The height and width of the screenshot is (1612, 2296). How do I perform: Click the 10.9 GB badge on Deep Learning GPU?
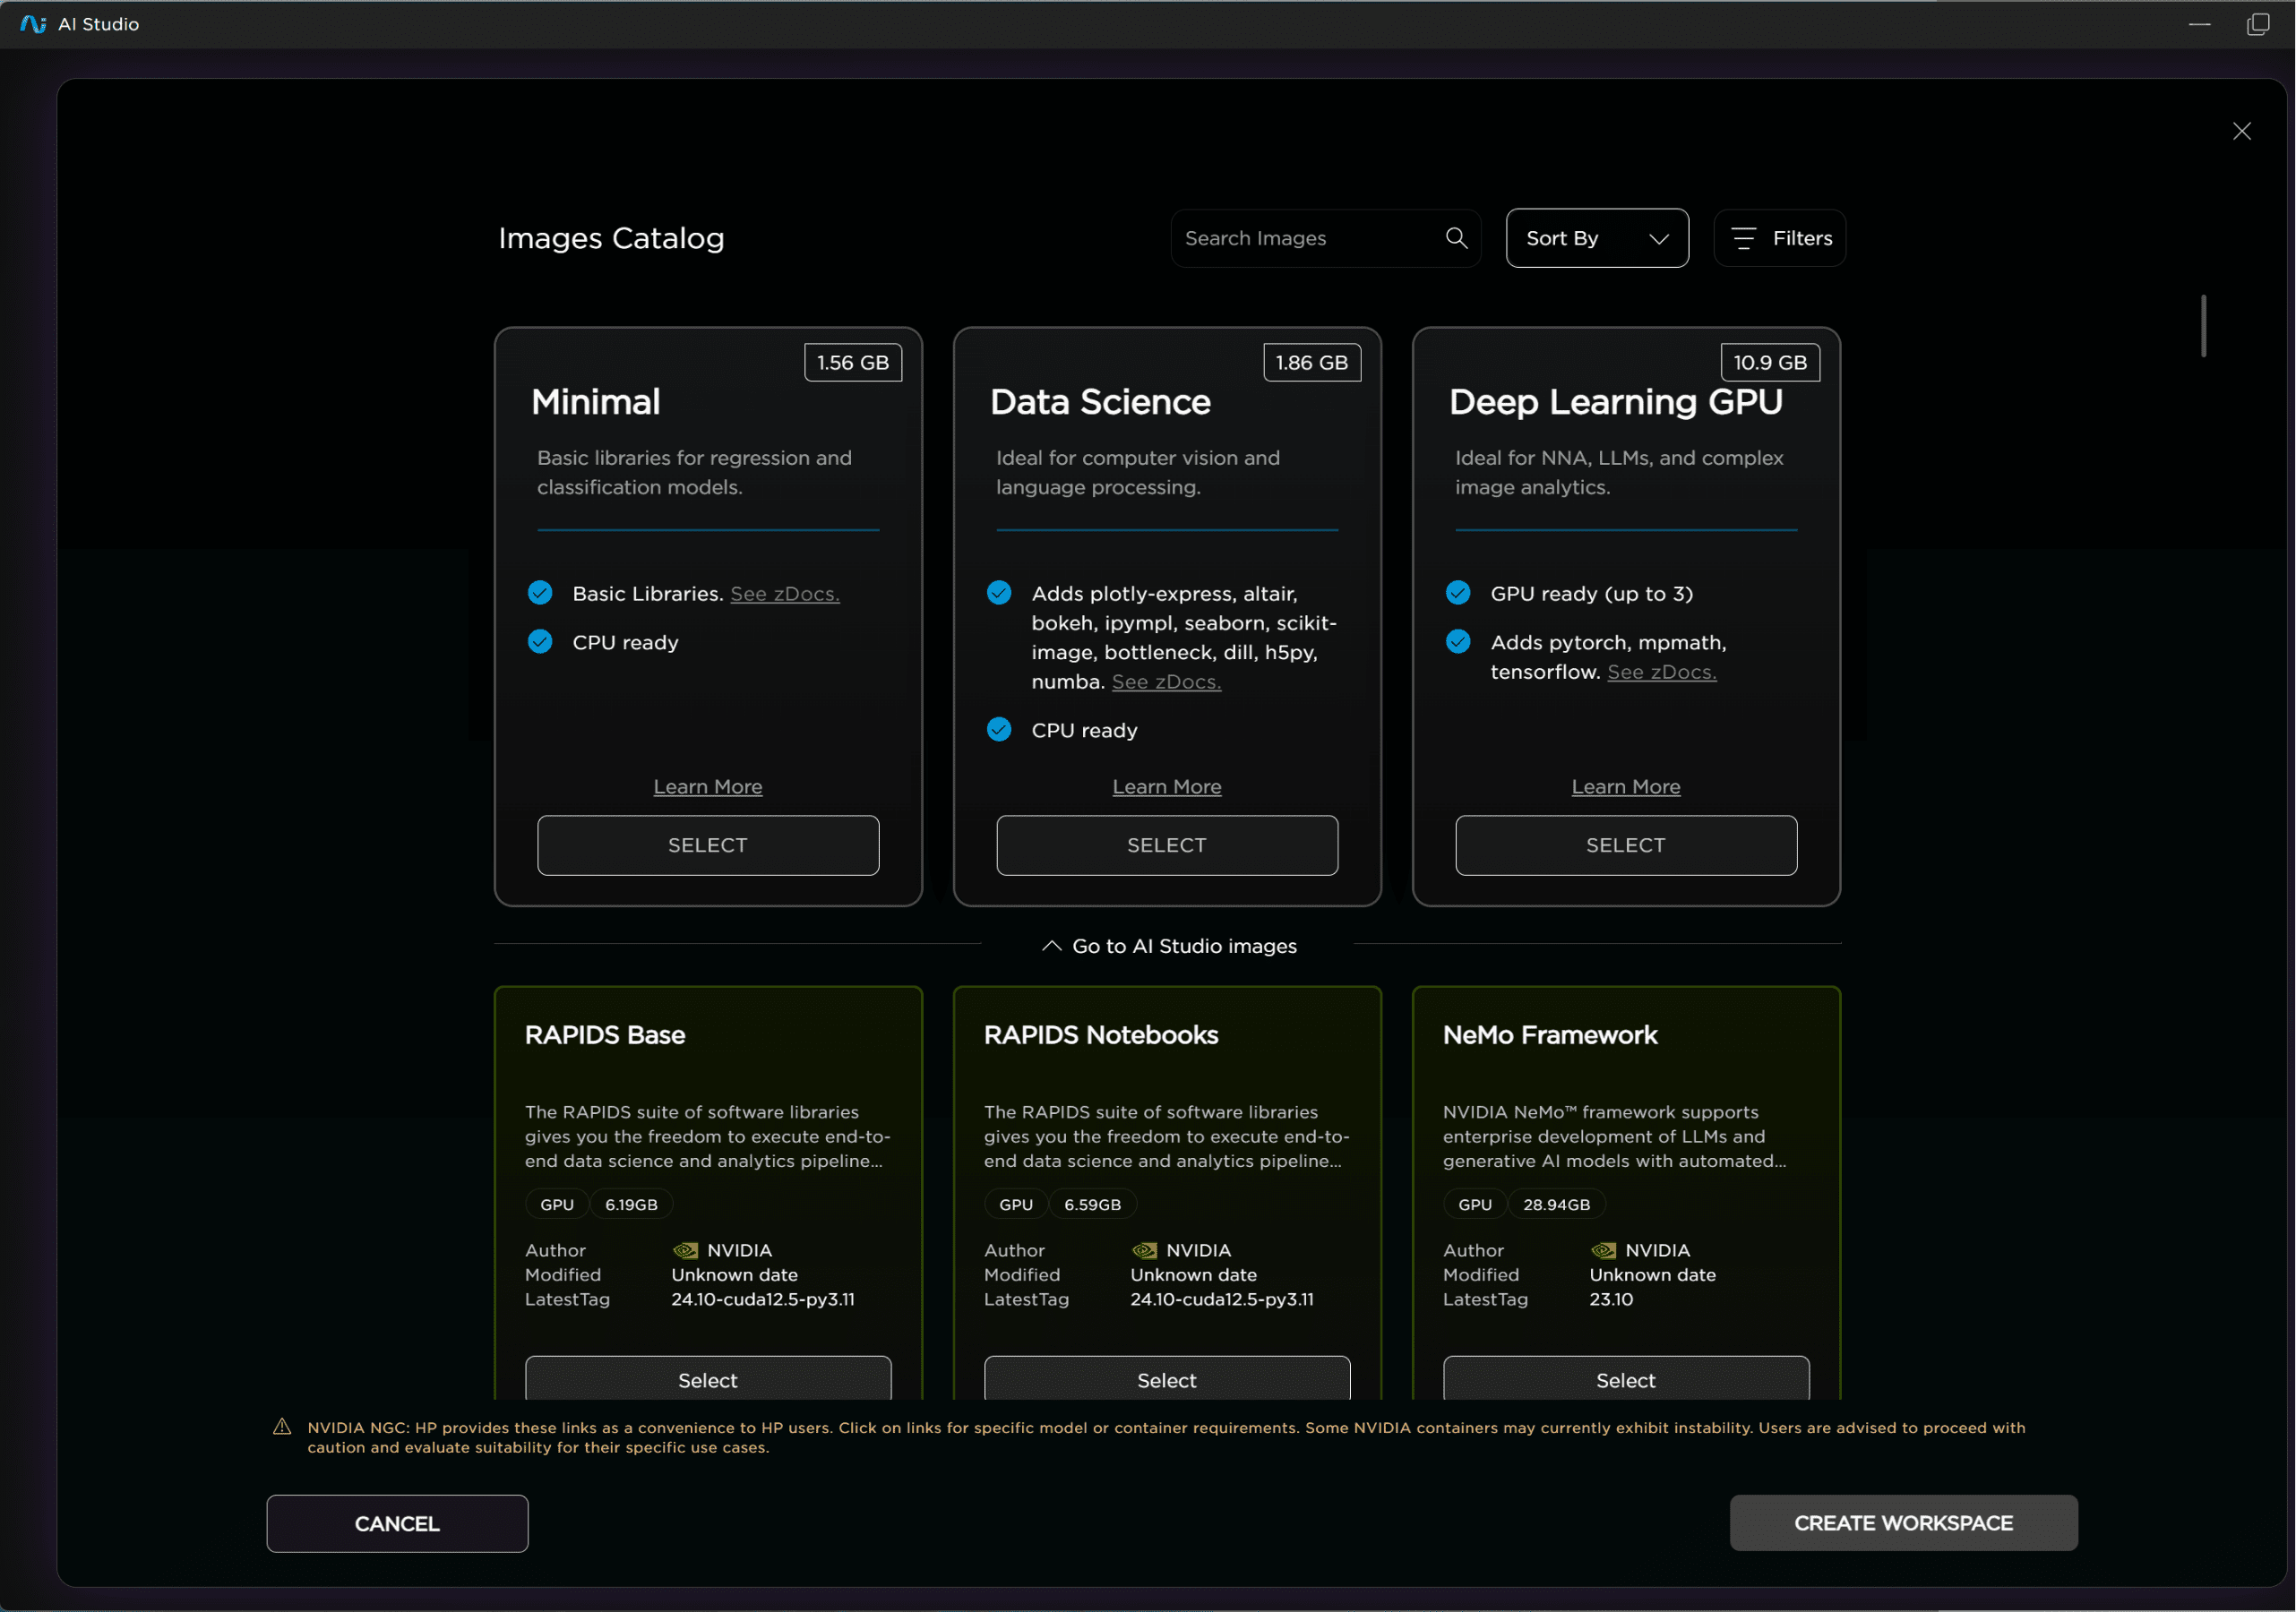[1769, 362]
